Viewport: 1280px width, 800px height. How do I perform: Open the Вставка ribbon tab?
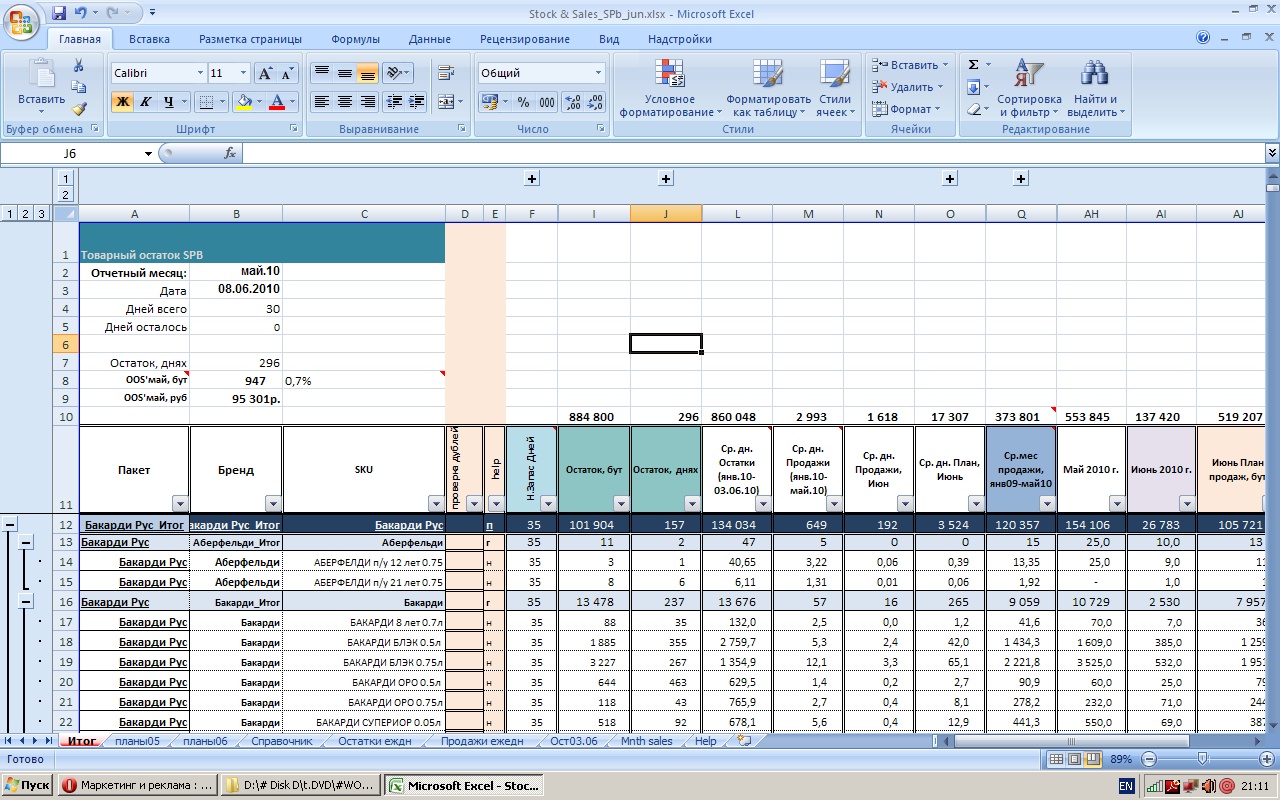(149, 39)
